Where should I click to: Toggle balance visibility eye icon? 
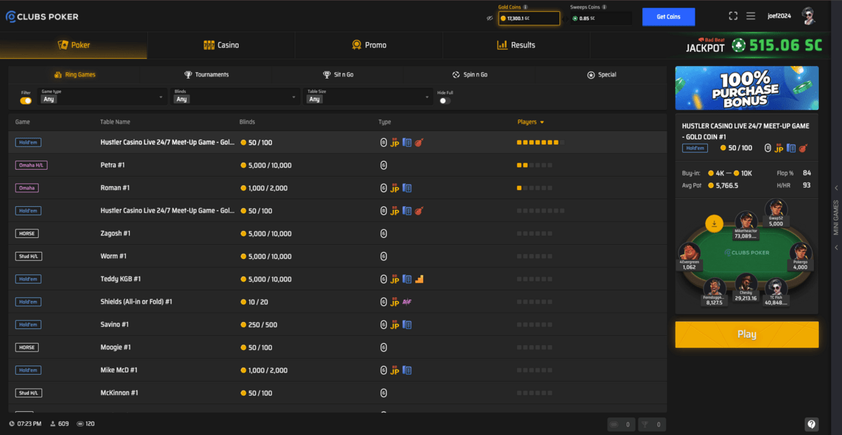click(489, 18)
